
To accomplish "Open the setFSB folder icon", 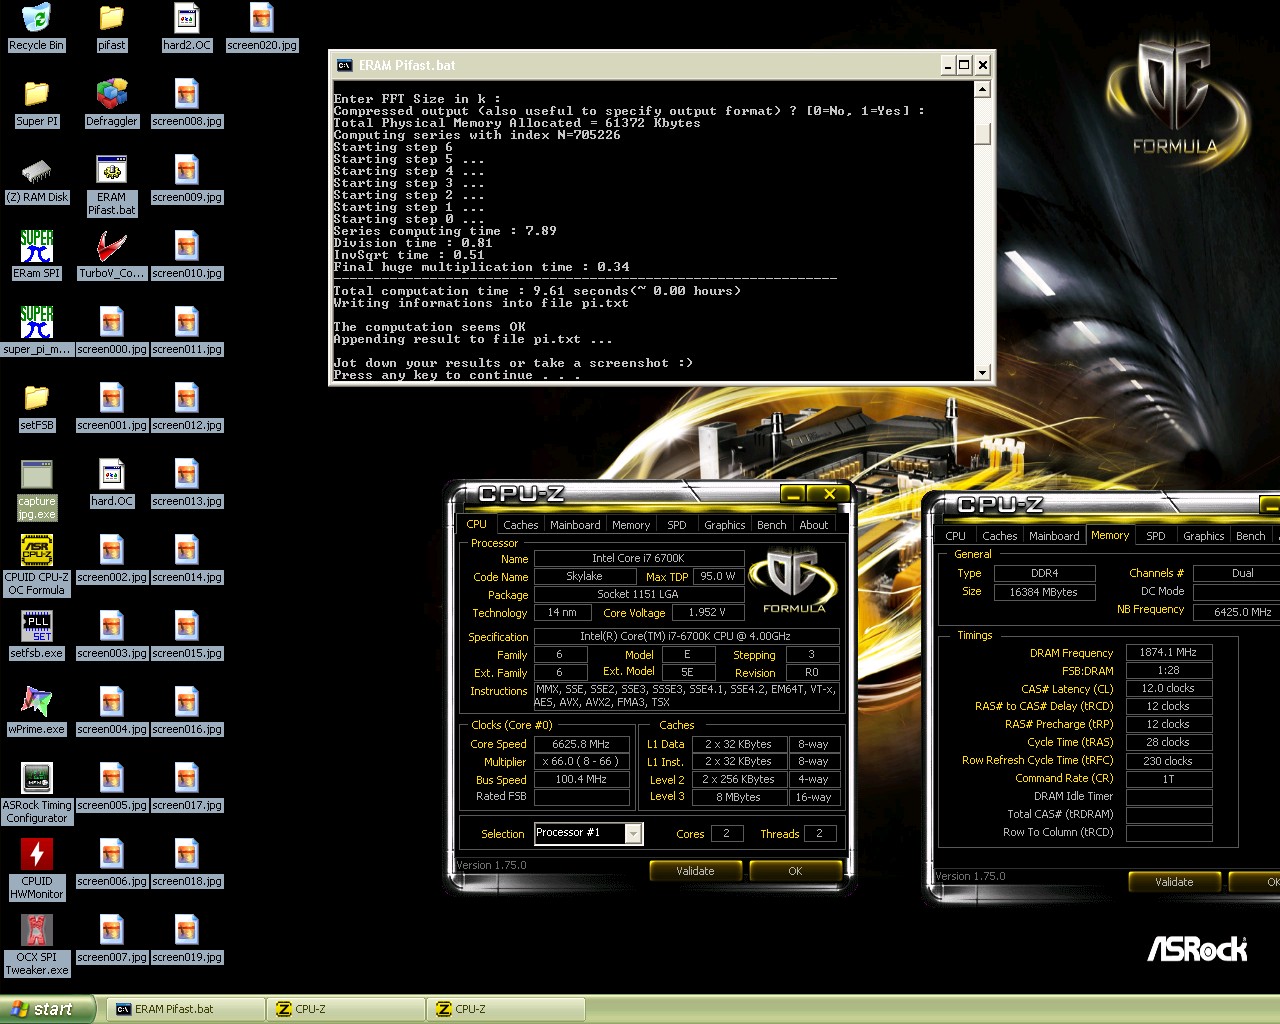I will pos(37,407).
